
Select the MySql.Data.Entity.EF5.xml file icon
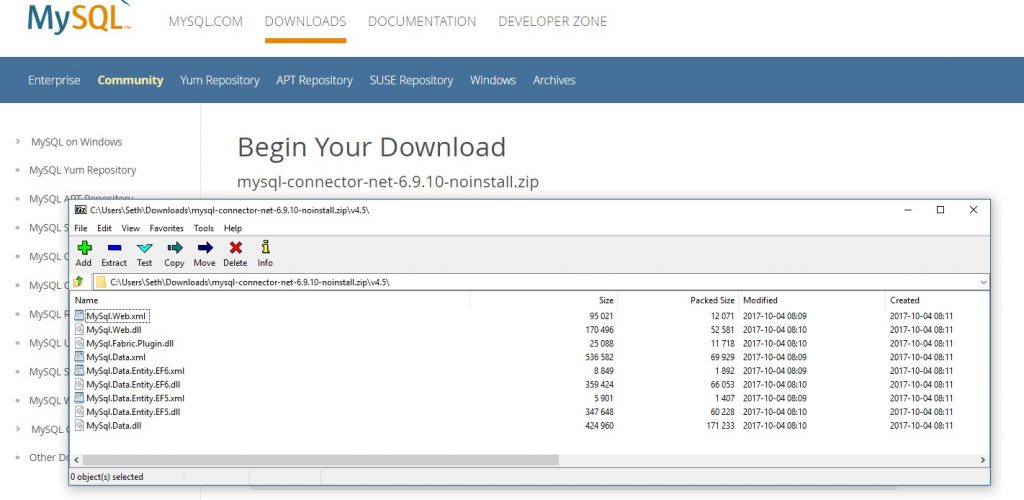(79, 398)
